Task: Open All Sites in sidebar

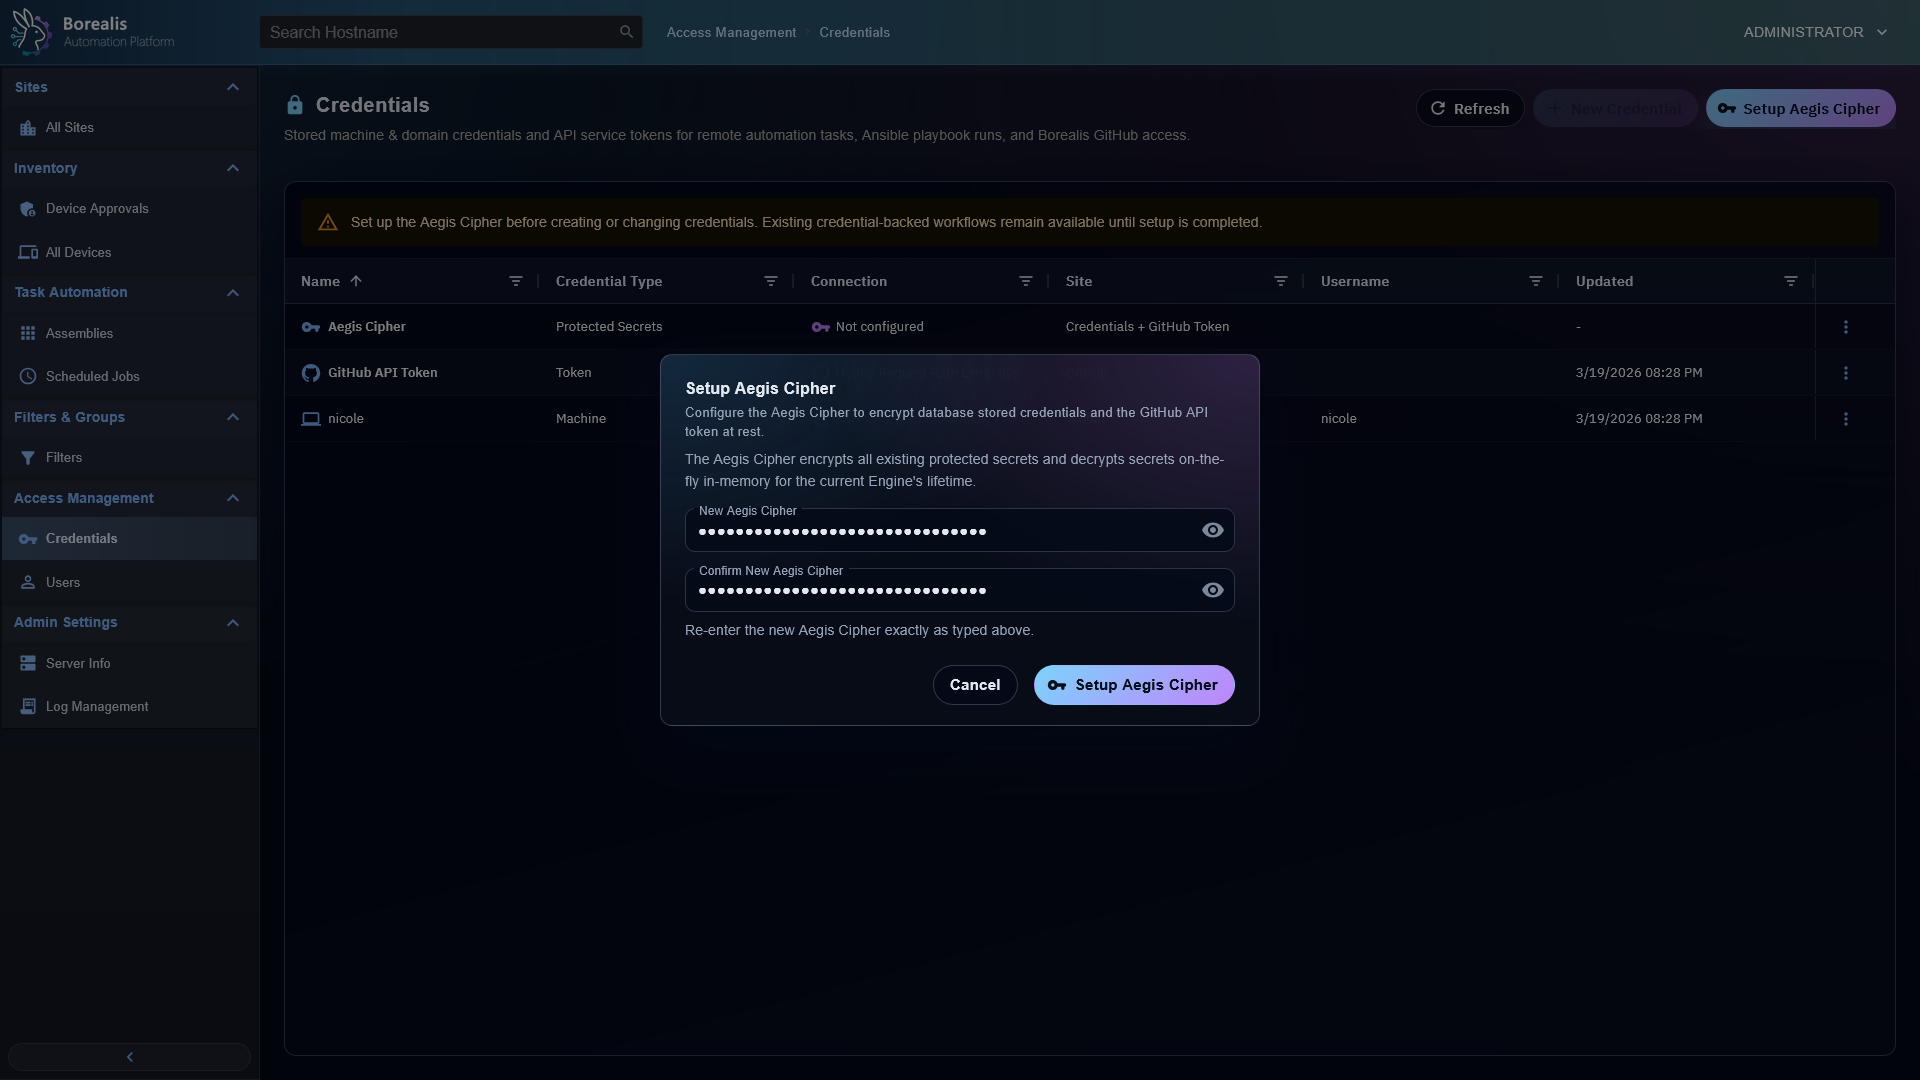Action: [x=129, y=128]
